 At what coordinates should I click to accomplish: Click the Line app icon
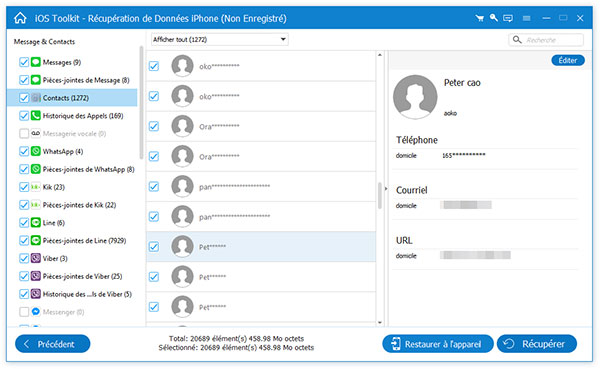click(x=36, y=222)
